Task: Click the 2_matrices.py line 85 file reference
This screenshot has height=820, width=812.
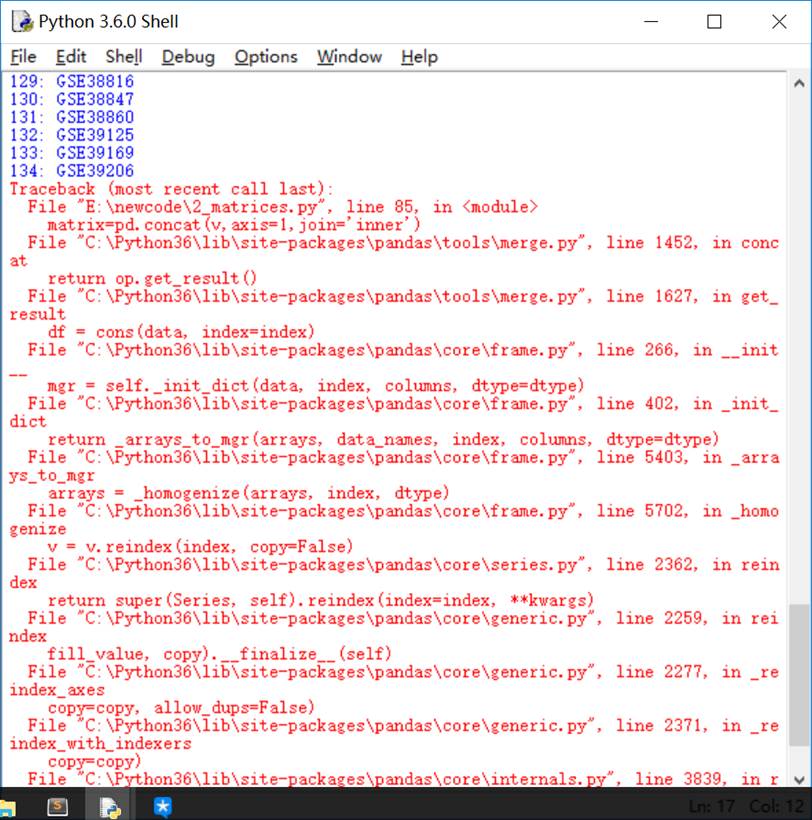Action: point(283,207)
